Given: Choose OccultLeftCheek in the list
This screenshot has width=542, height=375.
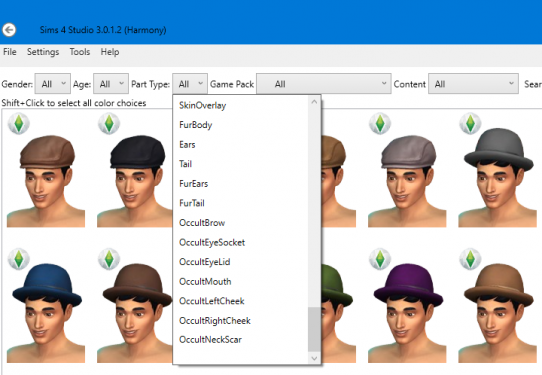Looking at the screenshot, I should pos(240,301).
